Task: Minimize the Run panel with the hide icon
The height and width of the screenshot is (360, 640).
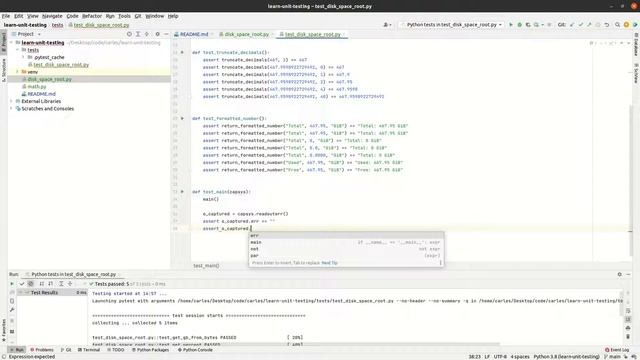Action: pyautogui.click(x=629, y=274)
